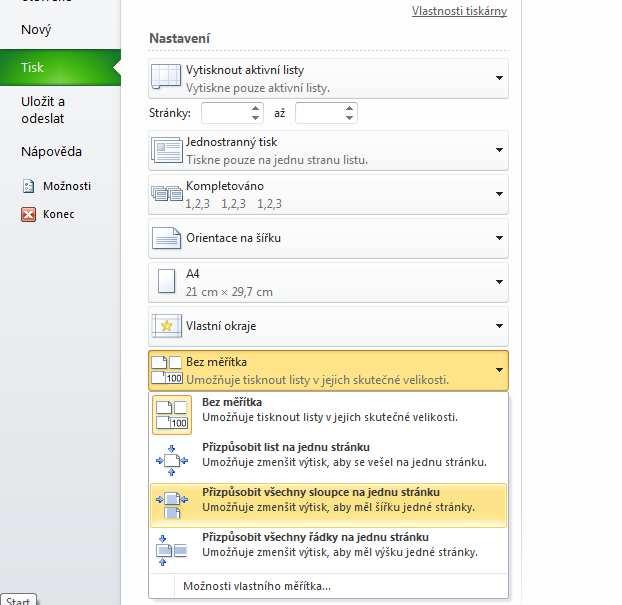Screen dimensions: 622x605
Task: Expand the Jednostranný tisk dropdown arrow
Action: 499,150
